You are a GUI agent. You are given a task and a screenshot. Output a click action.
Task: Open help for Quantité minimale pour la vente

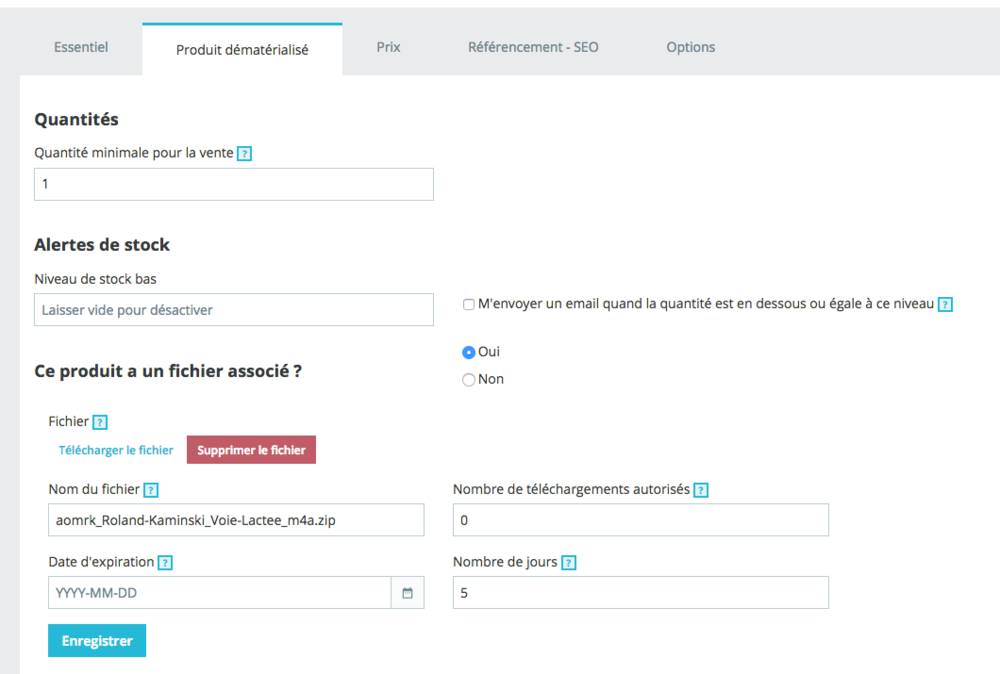coord(245,152)
